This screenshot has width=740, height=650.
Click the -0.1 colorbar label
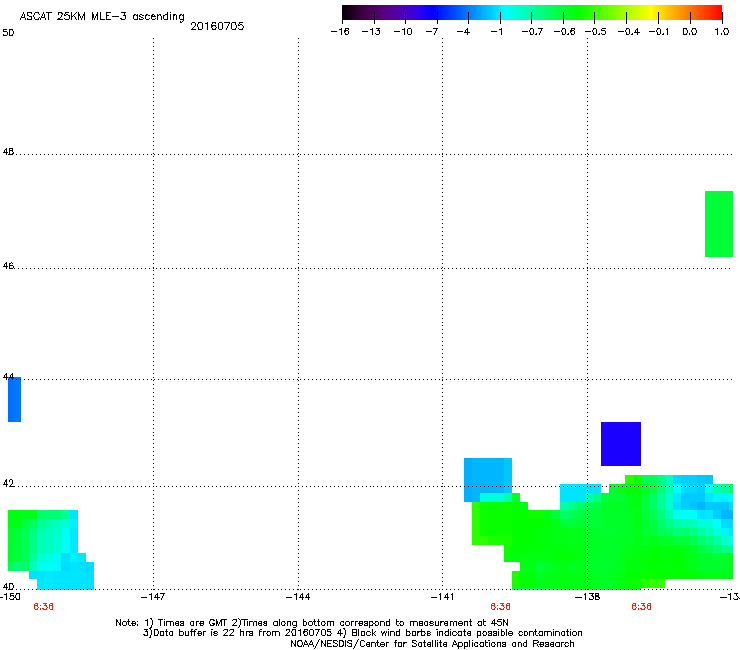pyautogui.click(x=659, y=32)
